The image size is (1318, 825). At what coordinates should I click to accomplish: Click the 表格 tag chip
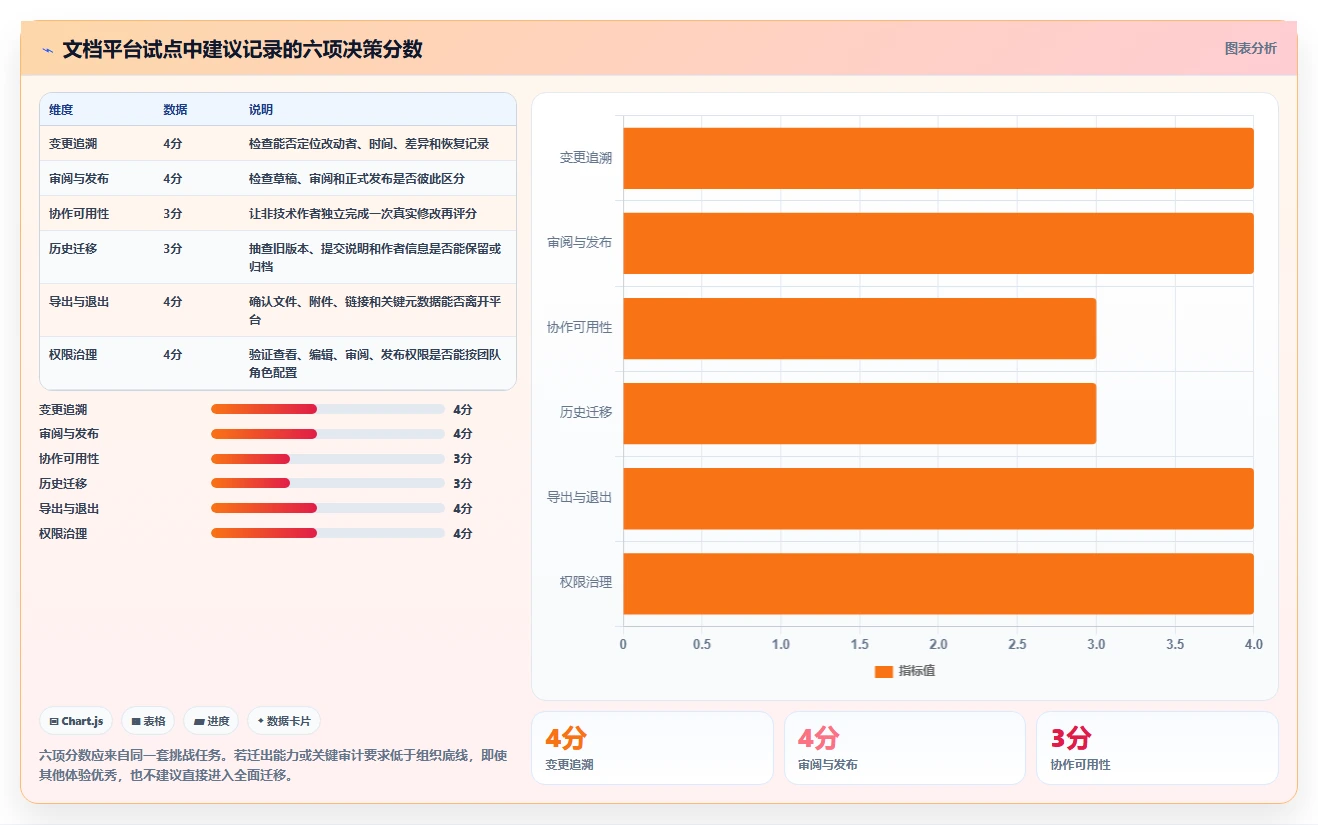(148, 721)
